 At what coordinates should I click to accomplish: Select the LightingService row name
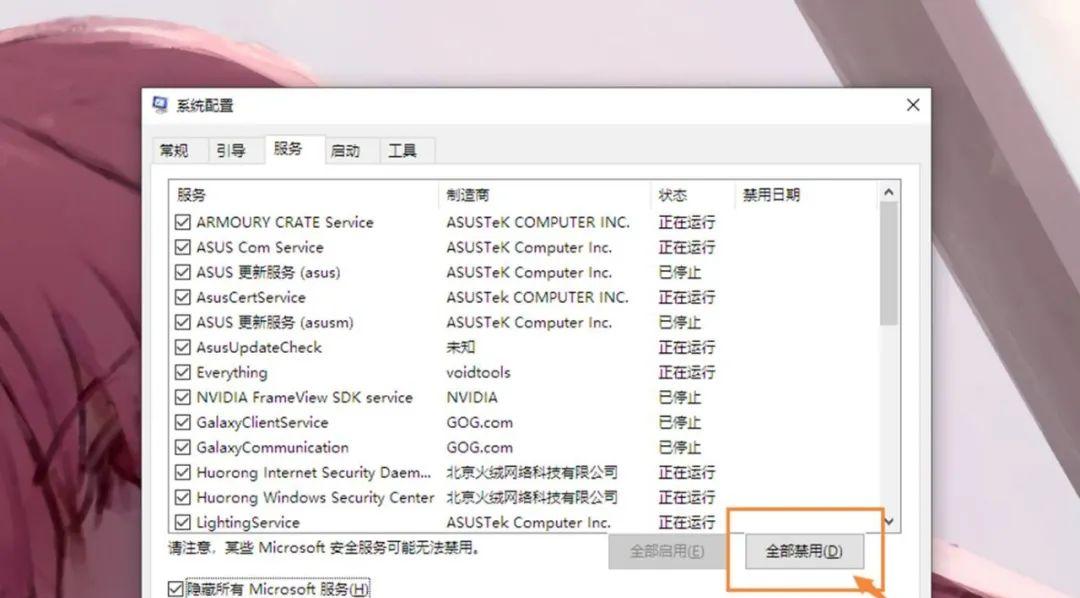click(x=248, y=522)
